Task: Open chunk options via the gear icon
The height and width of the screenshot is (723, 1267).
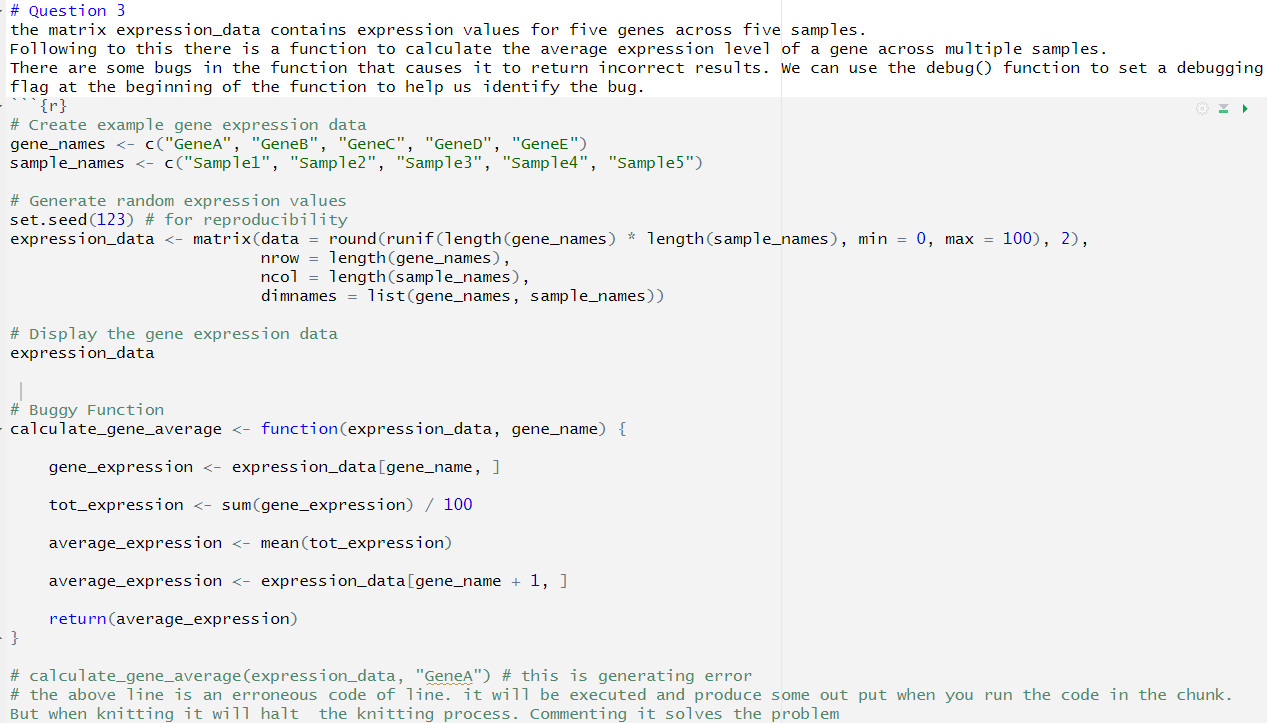Action: [1202, 108]
